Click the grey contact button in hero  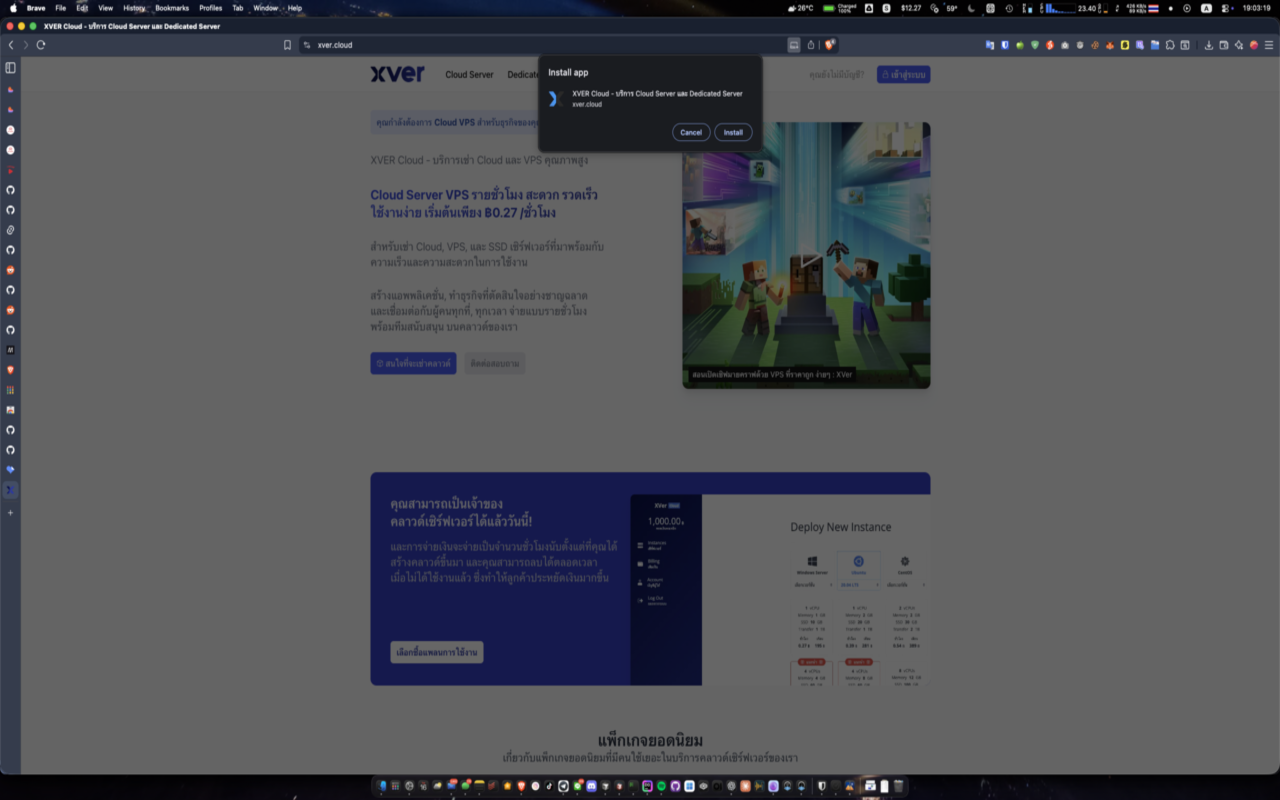pos(495,363)
